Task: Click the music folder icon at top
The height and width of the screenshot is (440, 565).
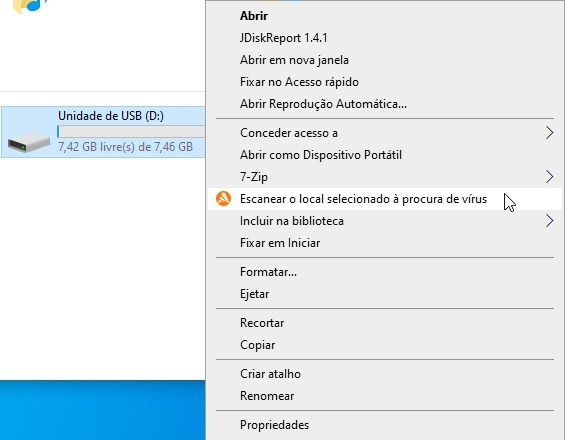Action: 30,5
